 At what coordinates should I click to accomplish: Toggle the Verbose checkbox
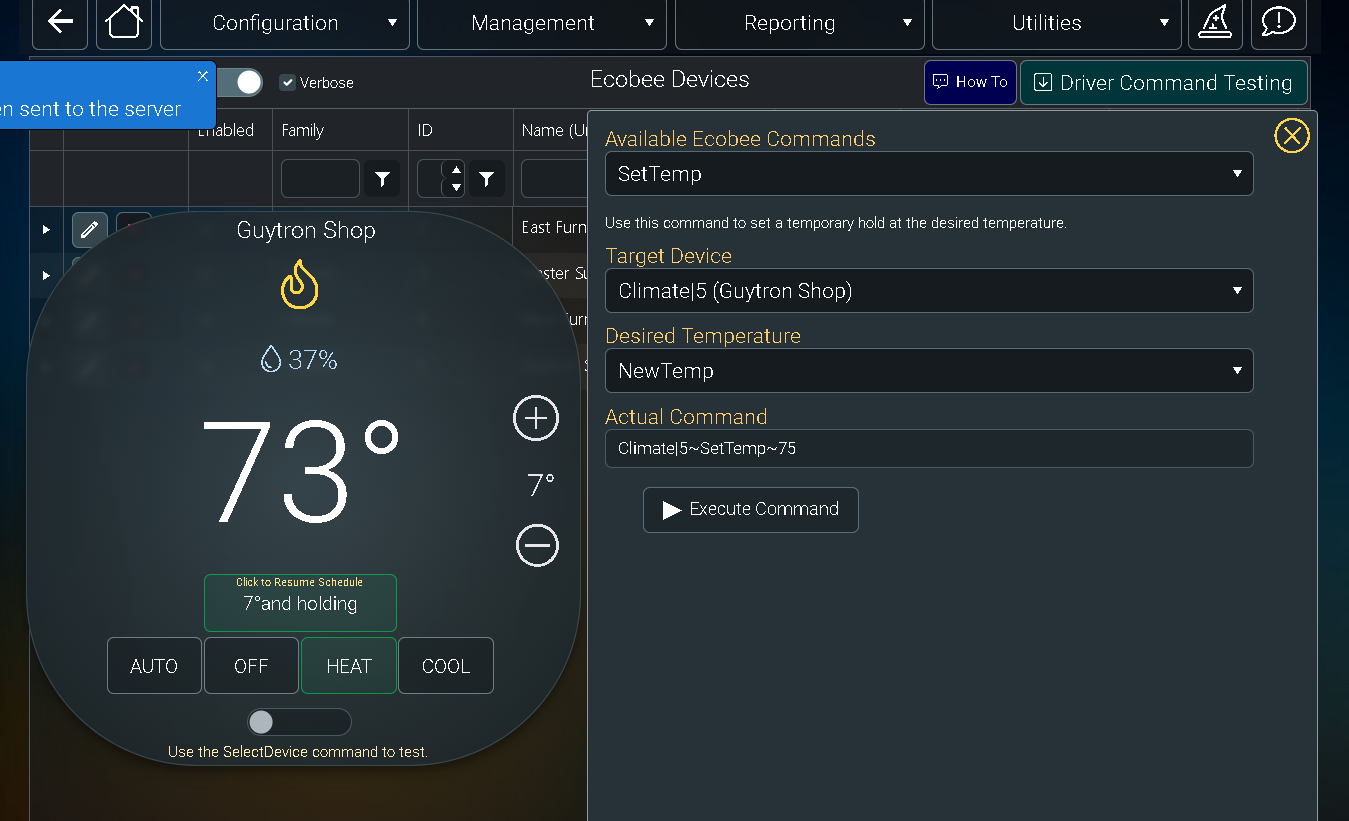(x=287, y=82)
